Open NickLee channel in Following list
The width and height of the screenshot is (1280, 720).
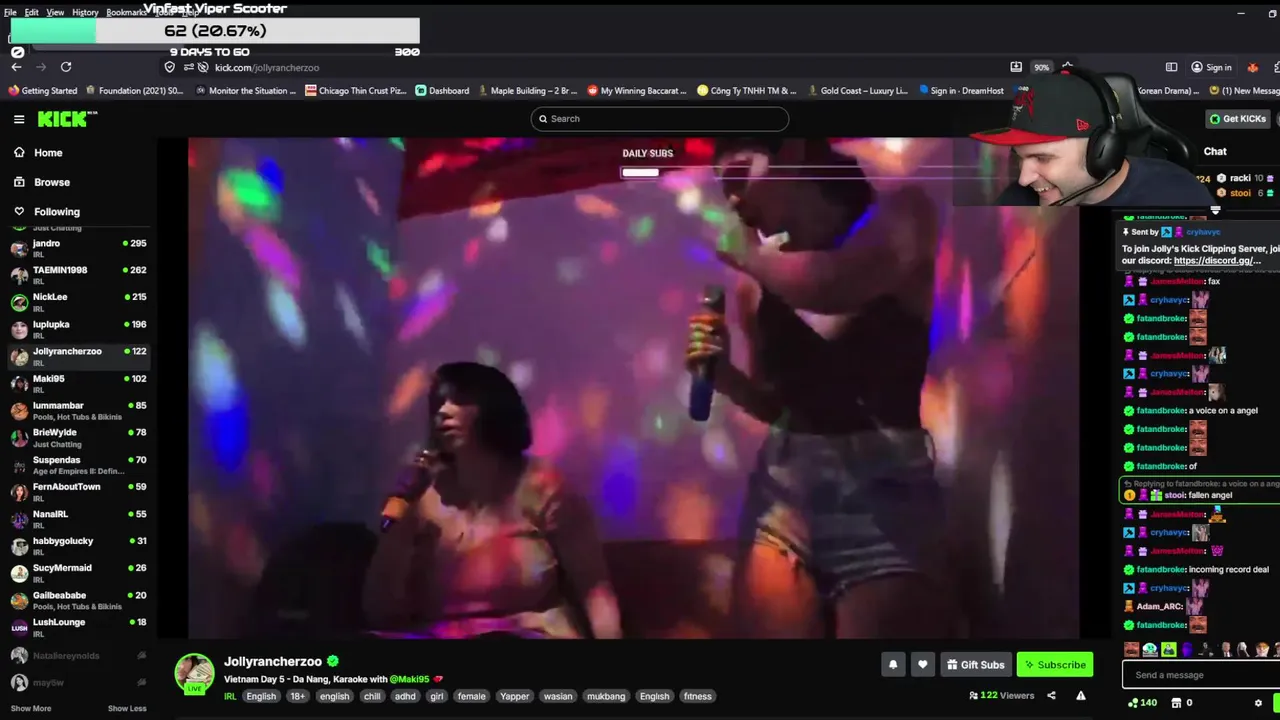78,301
